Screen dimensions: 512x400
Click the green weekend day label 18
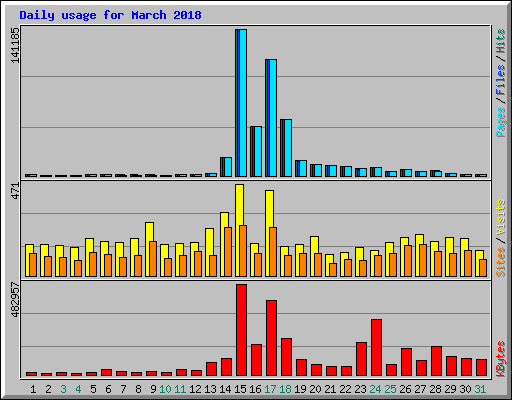coord(285,389)
